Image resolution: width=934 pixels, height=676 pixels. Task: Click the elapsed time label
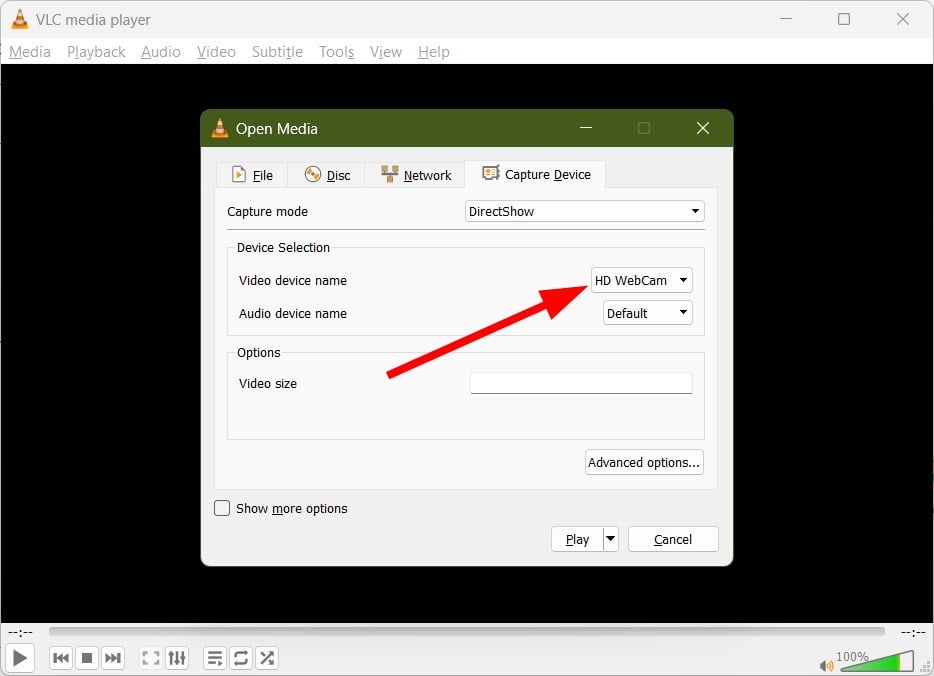pos(20,632)
